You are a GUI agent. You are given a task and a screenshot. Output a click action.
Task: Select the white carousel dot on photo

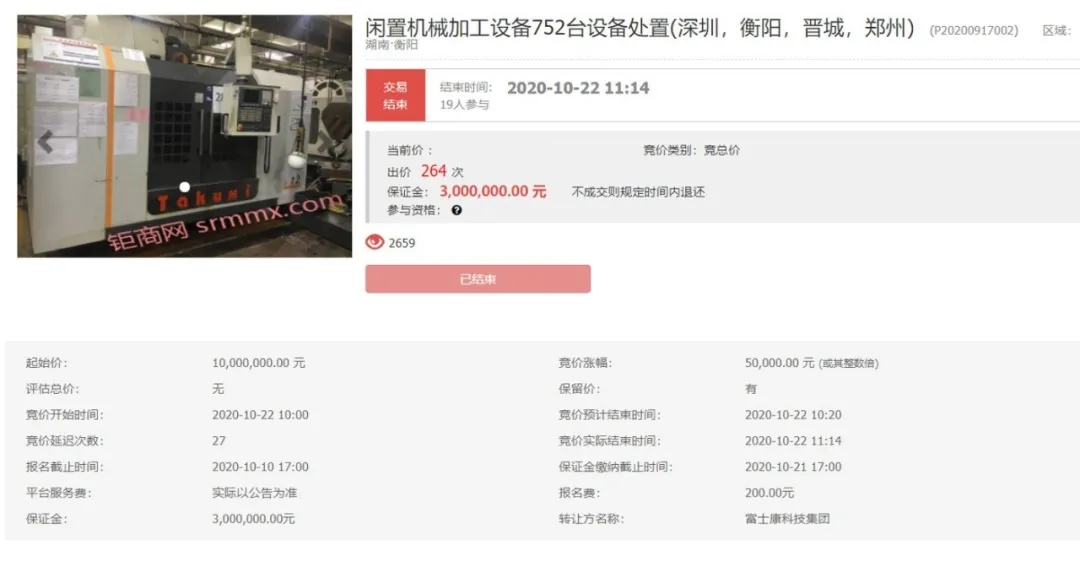(185, 187)
